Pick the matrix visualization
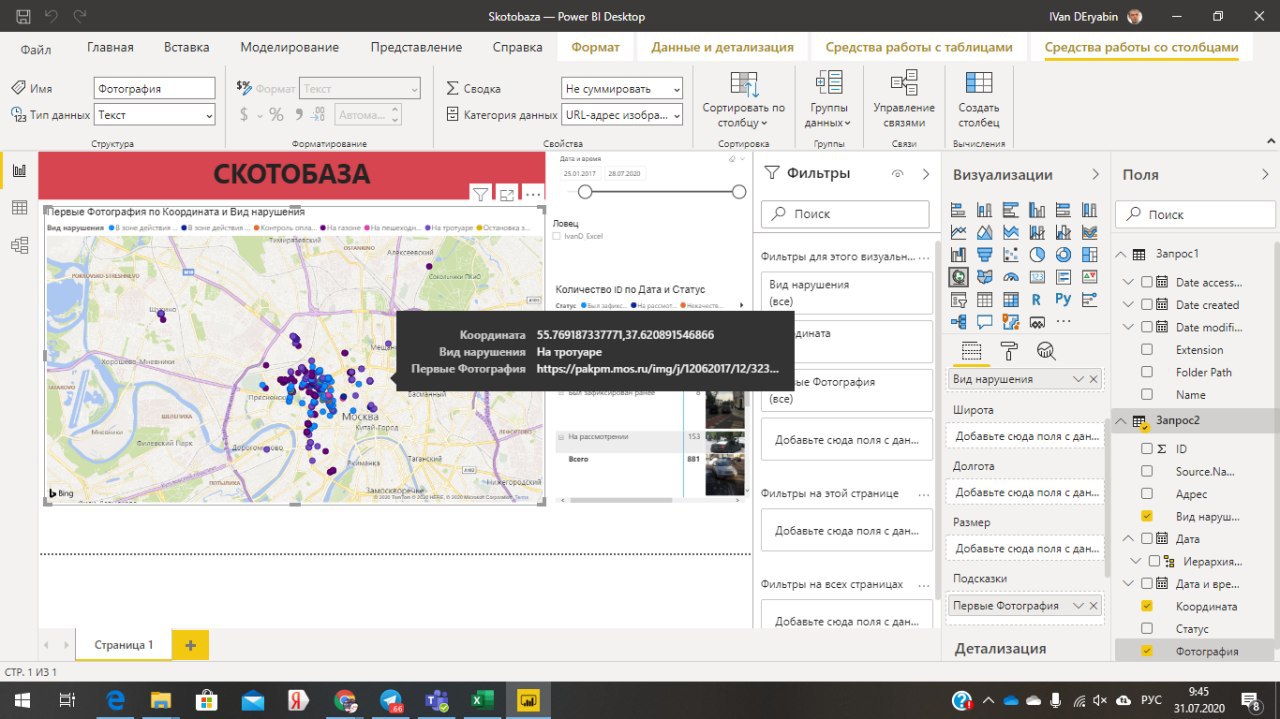Viewport: 1280px width, 719px height. pos(1011,299)
